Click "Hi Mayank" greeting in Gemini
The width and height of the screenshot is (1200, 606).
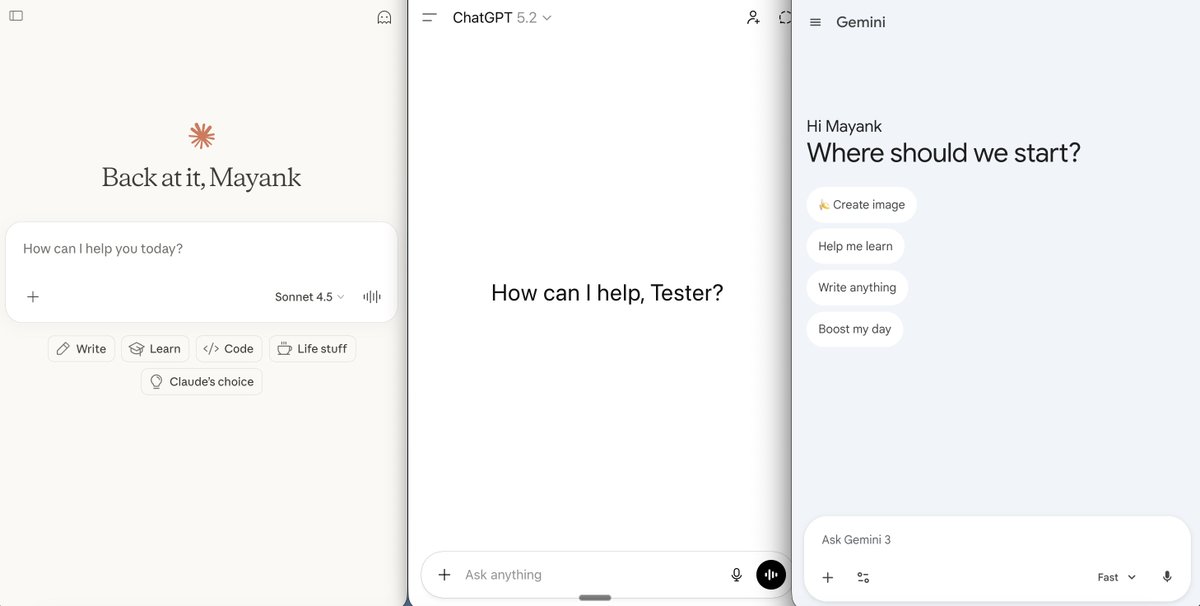pyautogui.click(x=844, y=126)
